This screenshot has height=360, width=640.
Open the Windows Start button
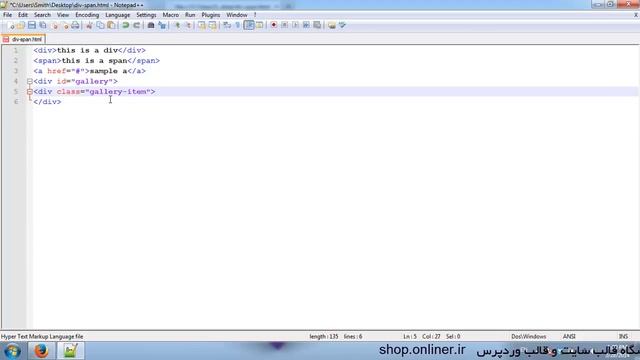pyautogui.click(x=12, y=351)
